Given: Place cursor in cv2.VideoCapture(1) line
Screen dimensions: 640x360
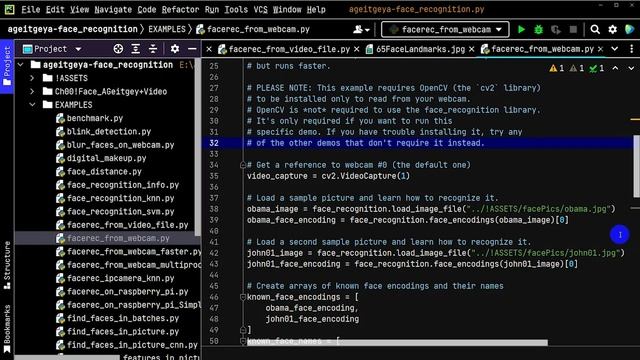Looking at the screenshot, I should (x=328, y=176).
